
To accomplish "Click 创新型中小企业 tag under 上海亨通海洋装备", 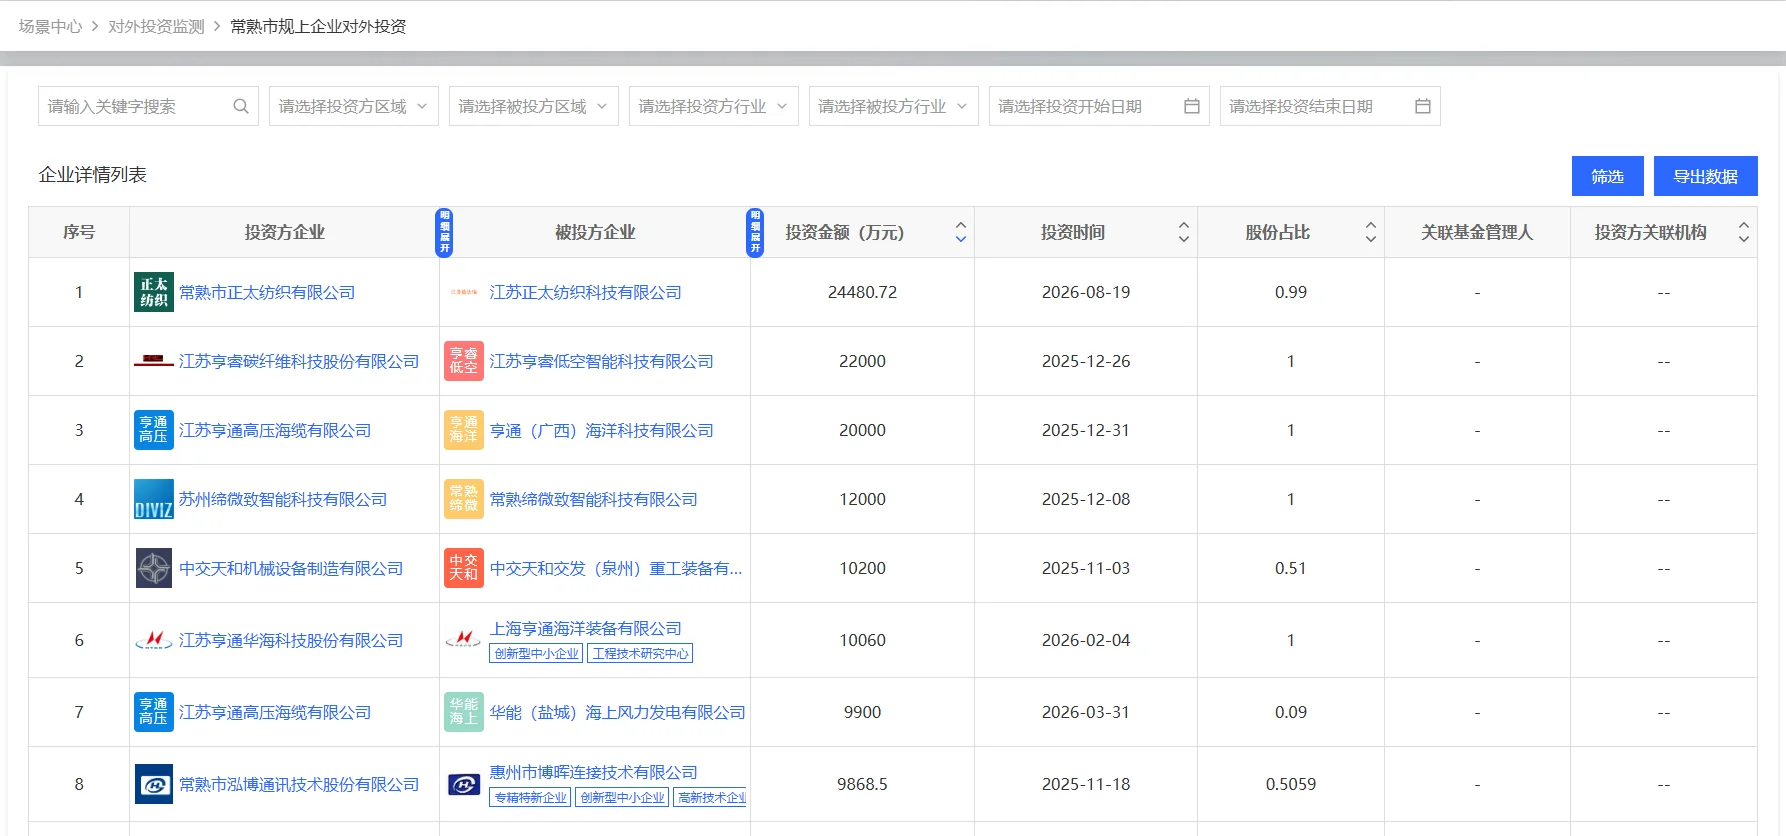I will pos(537,654).
